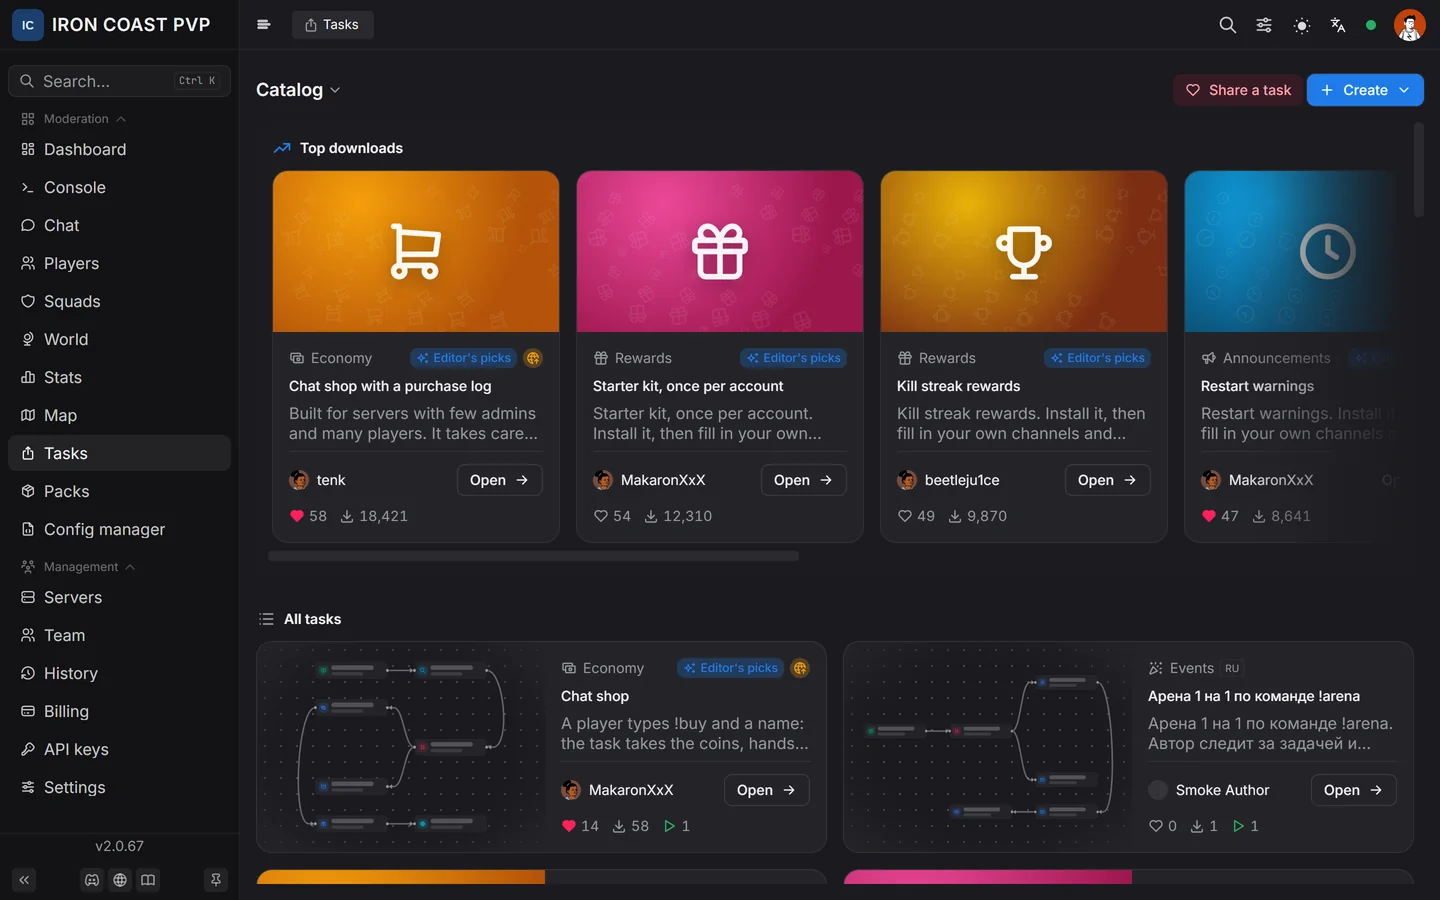Click the Restart warnings clock thumbnail
Screen dimensions: 1440x900
(1292, 251)
